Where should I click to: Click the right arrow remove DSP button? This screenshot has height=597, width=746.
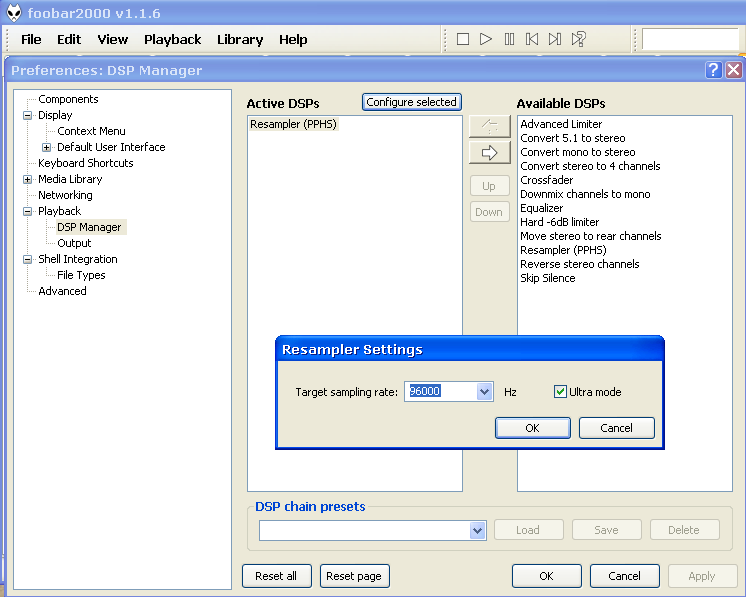point(490,153)
